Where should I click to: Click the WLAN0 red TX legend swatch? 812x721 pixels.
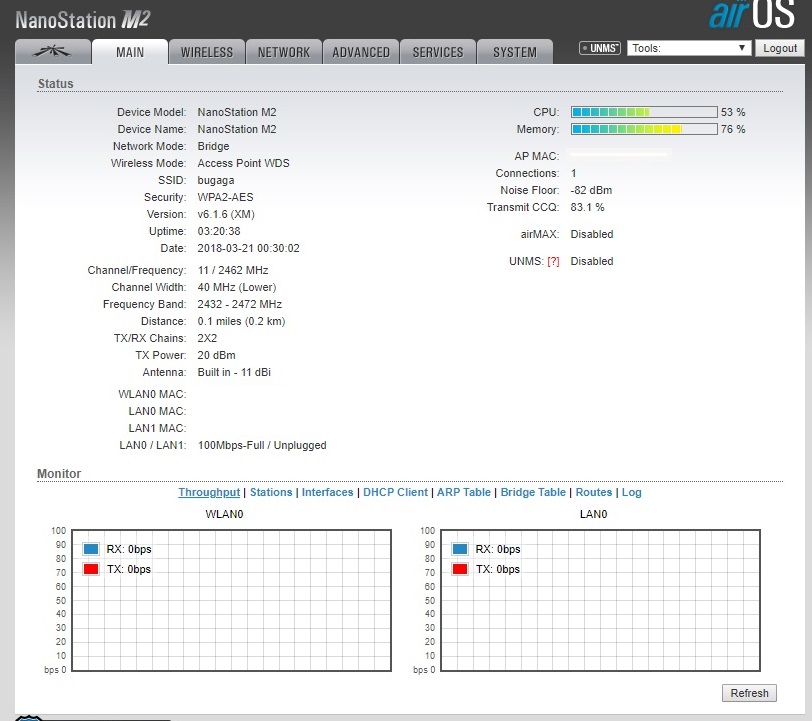point(91,569)
